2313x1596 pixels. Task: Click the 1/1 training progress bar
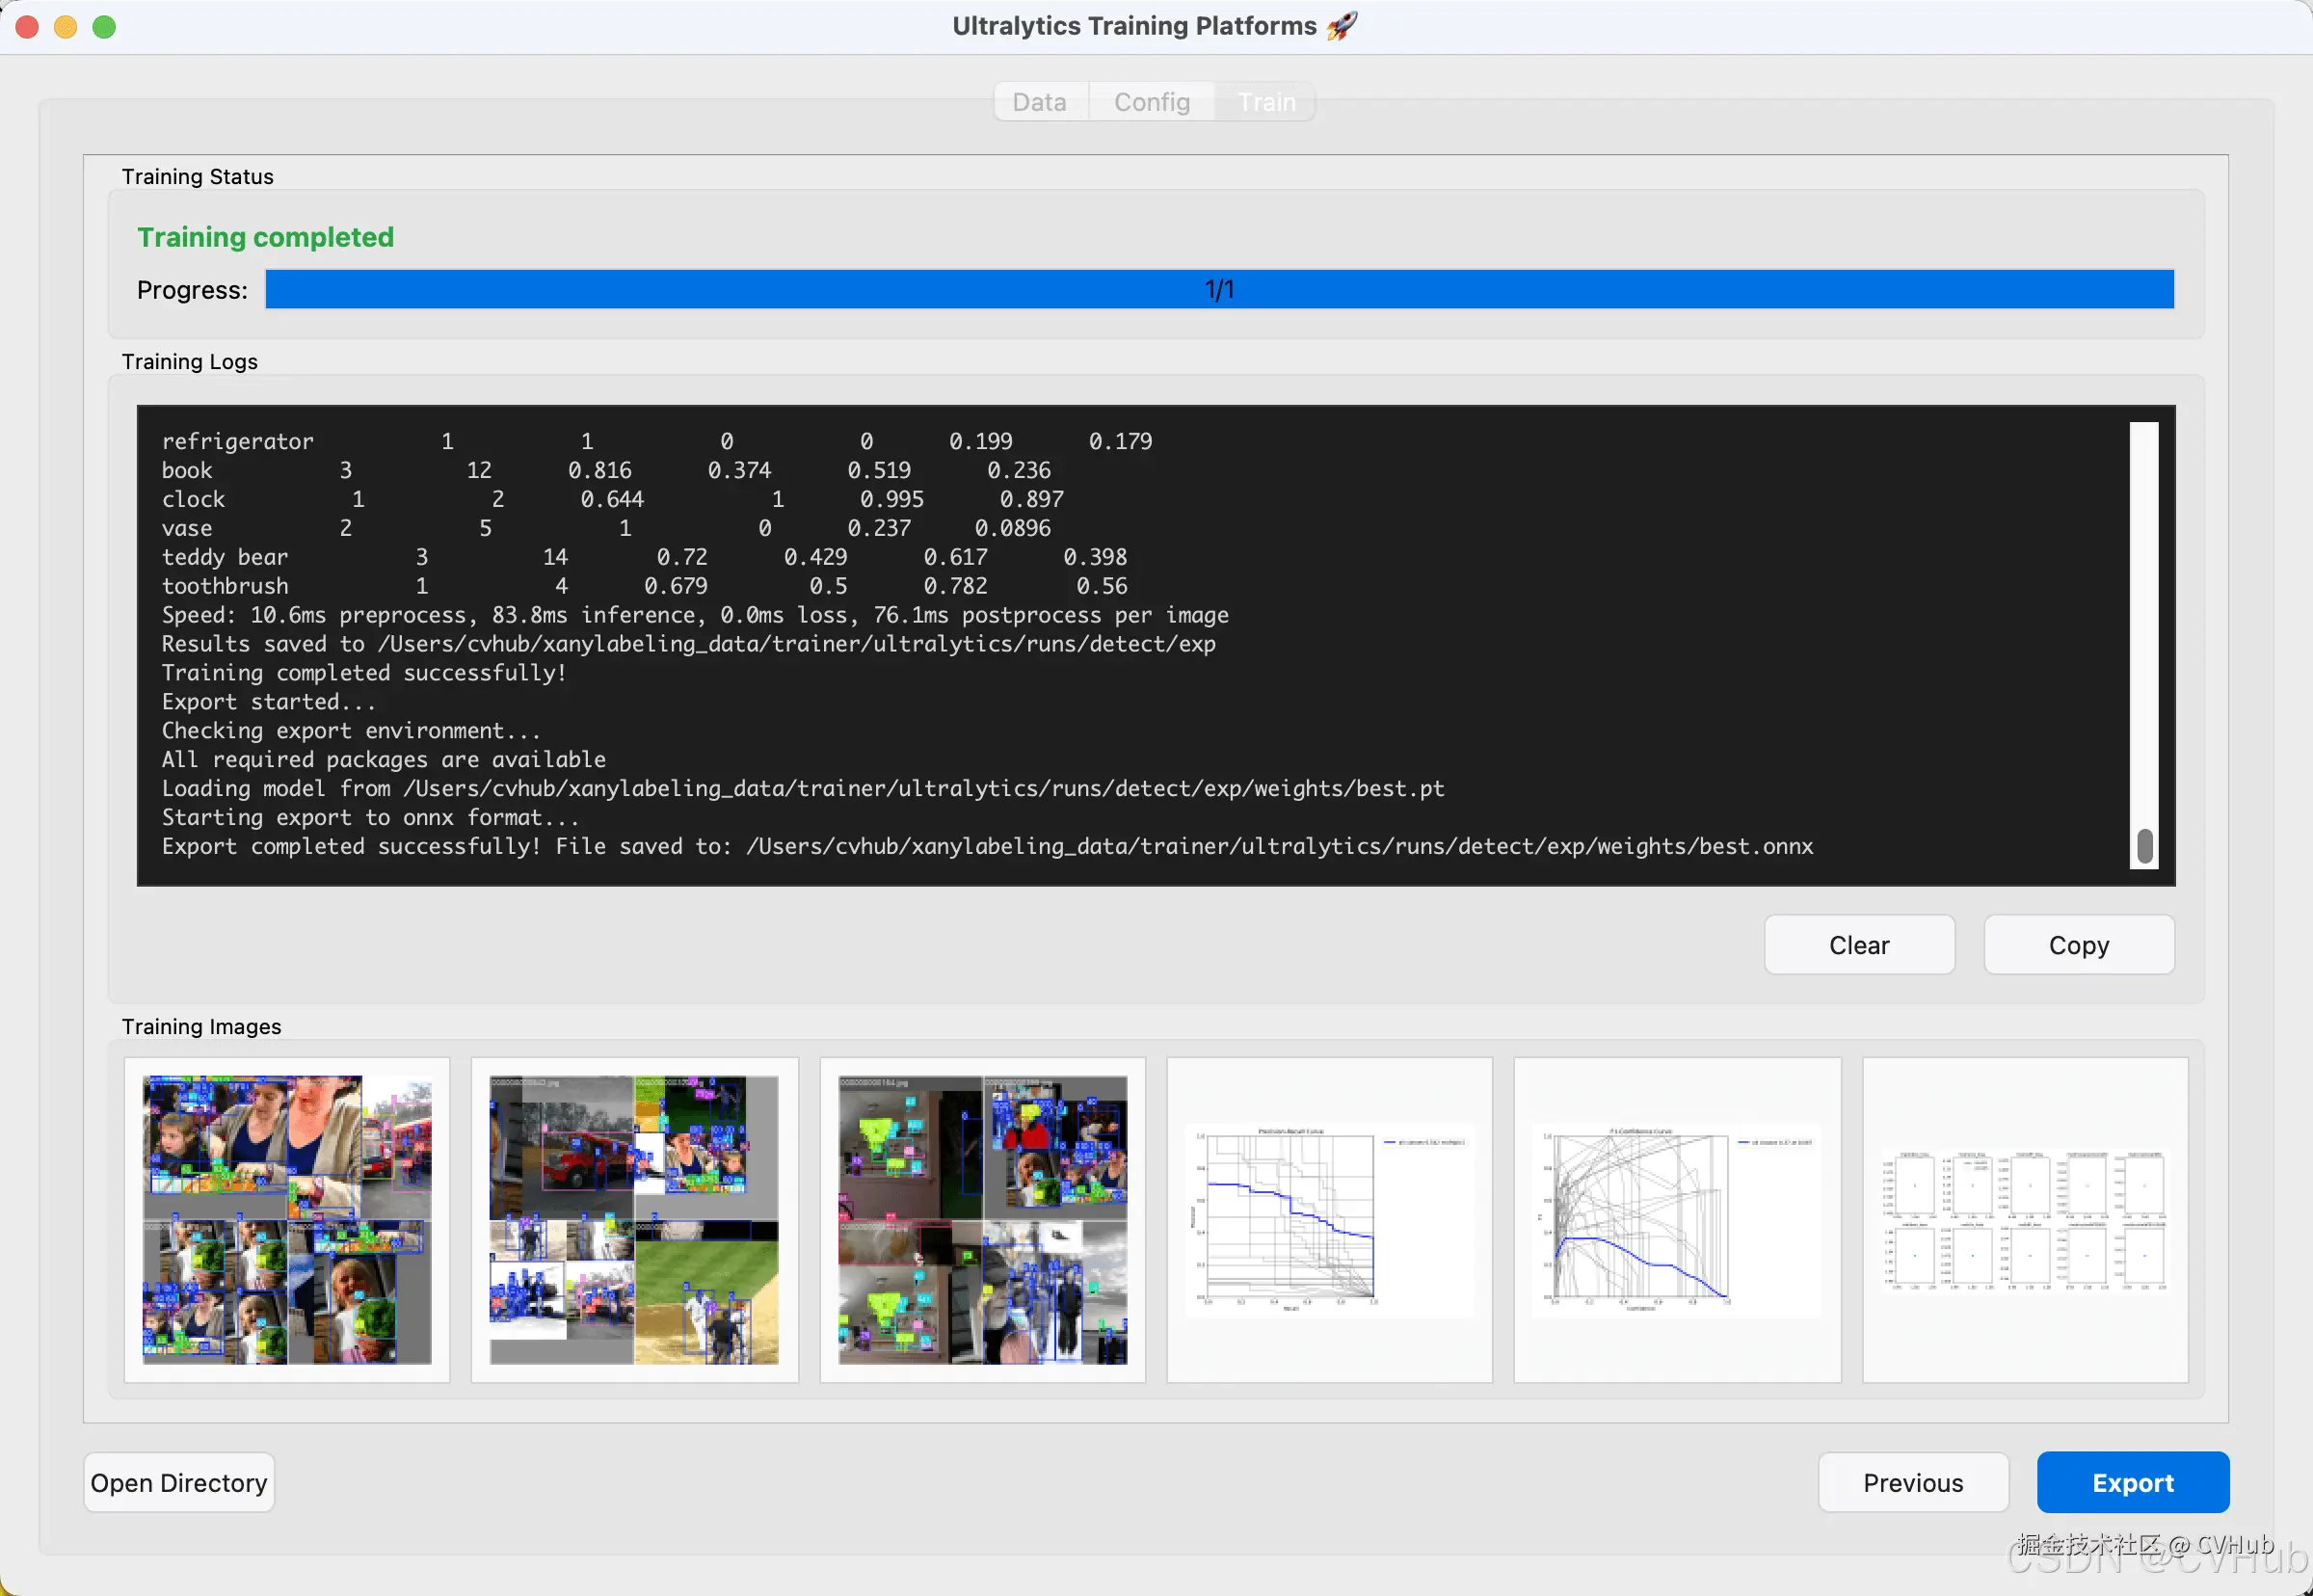click(1218, 290)
